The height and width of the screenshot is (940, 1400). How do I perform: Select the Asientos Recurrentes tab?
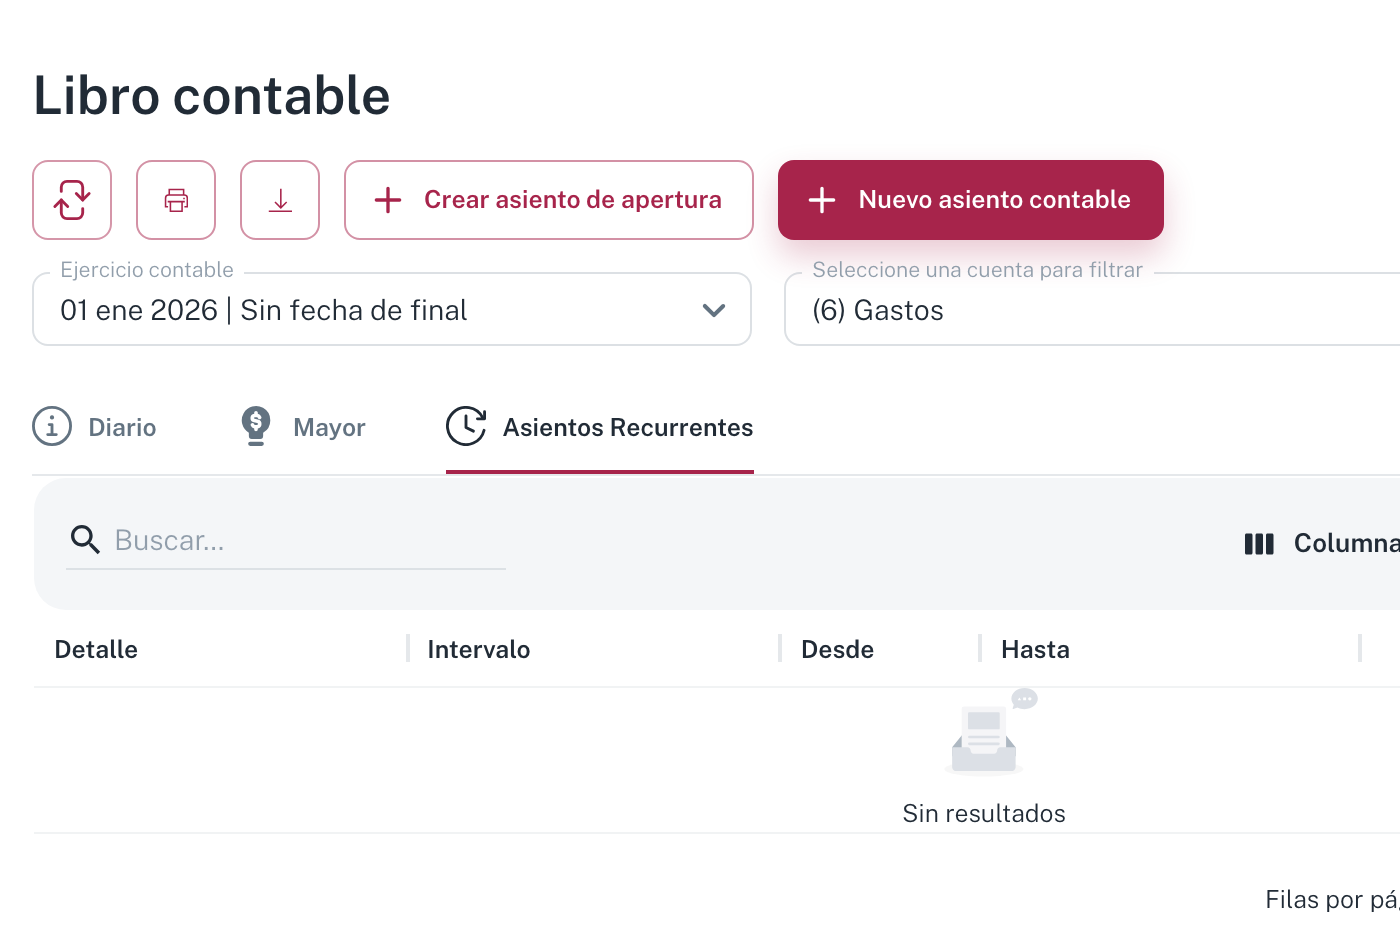pyautogui.click(x=600, y=427)
